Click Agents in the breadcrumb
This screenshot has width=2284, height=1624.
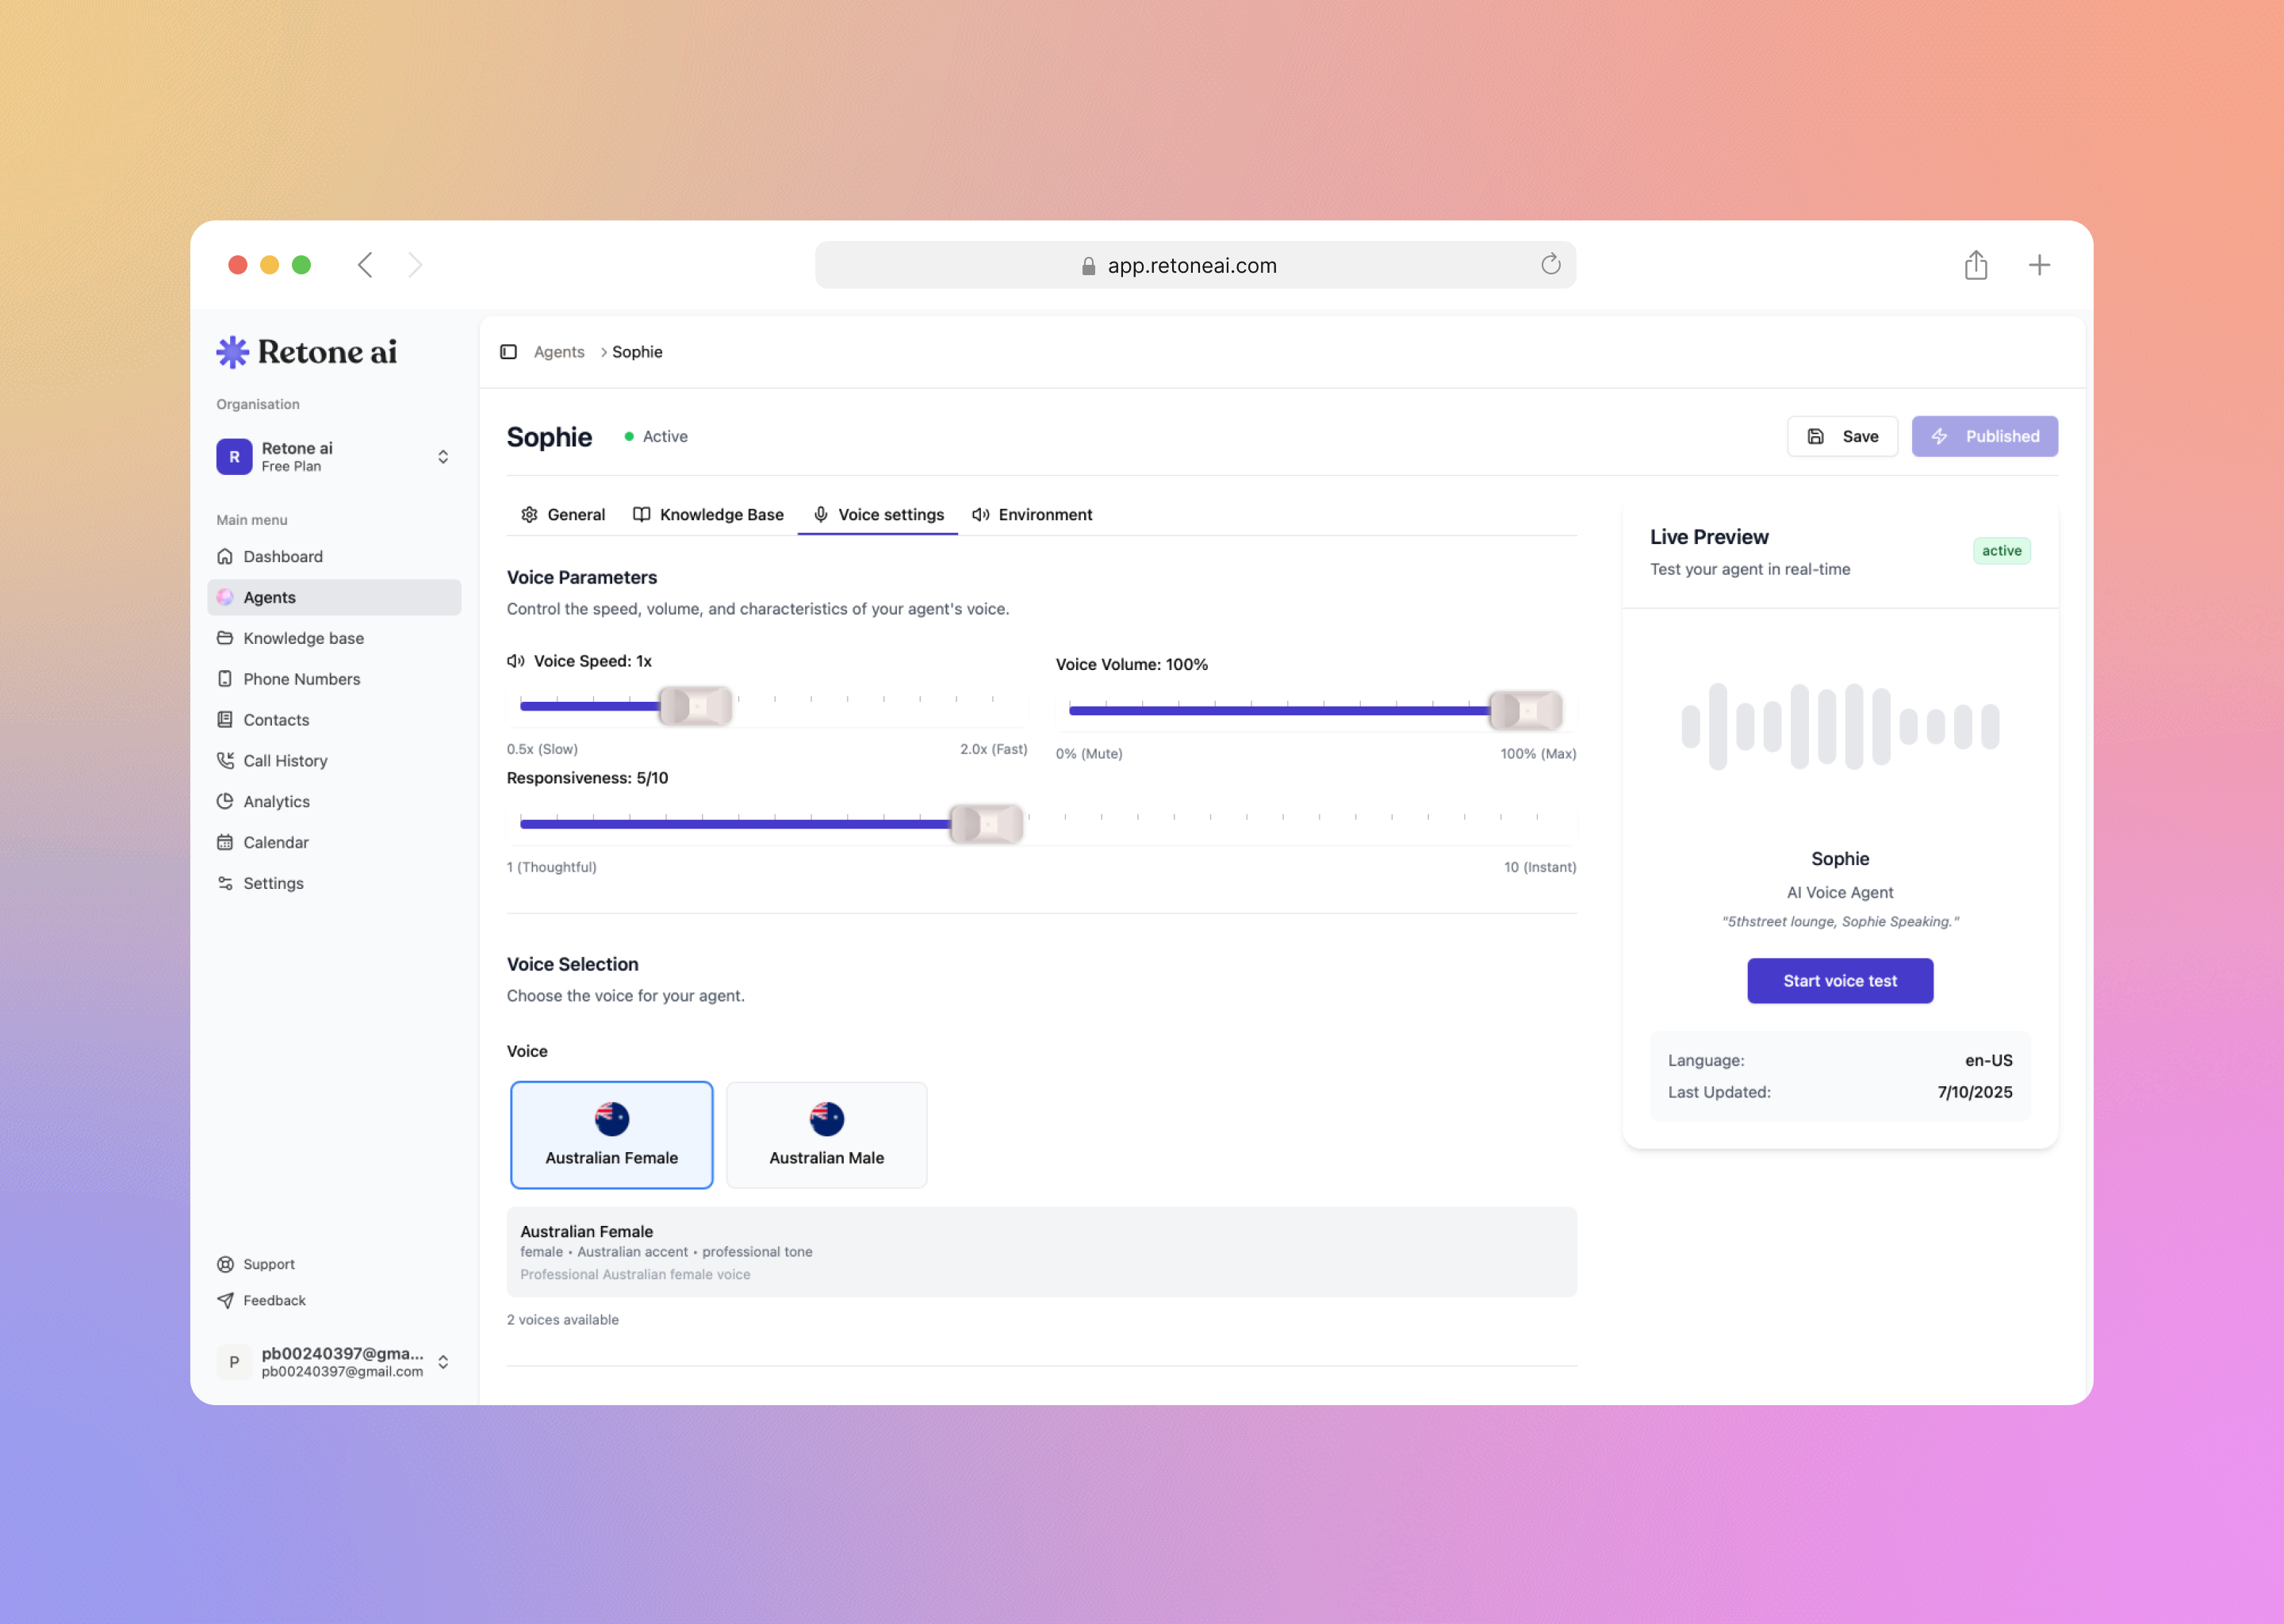pyautogui.click(x=558, y=352)
